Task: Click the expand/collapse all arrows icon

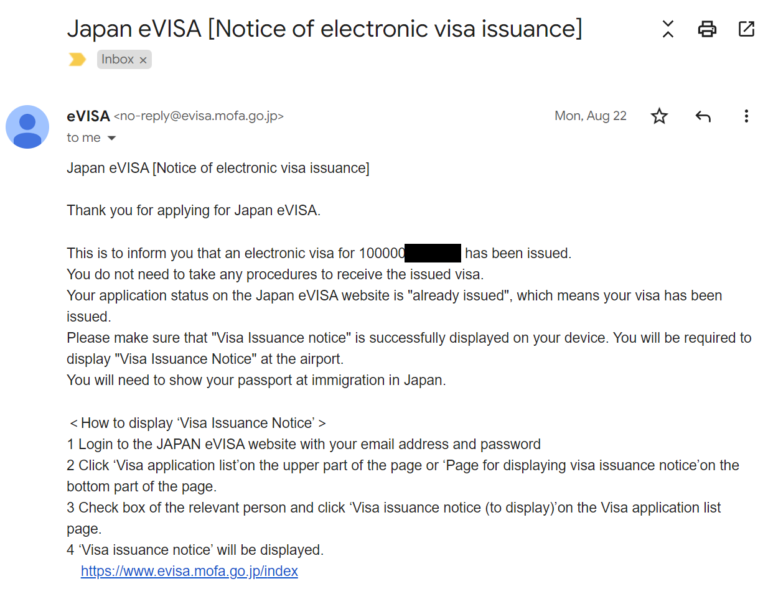Action: point(668,29)
